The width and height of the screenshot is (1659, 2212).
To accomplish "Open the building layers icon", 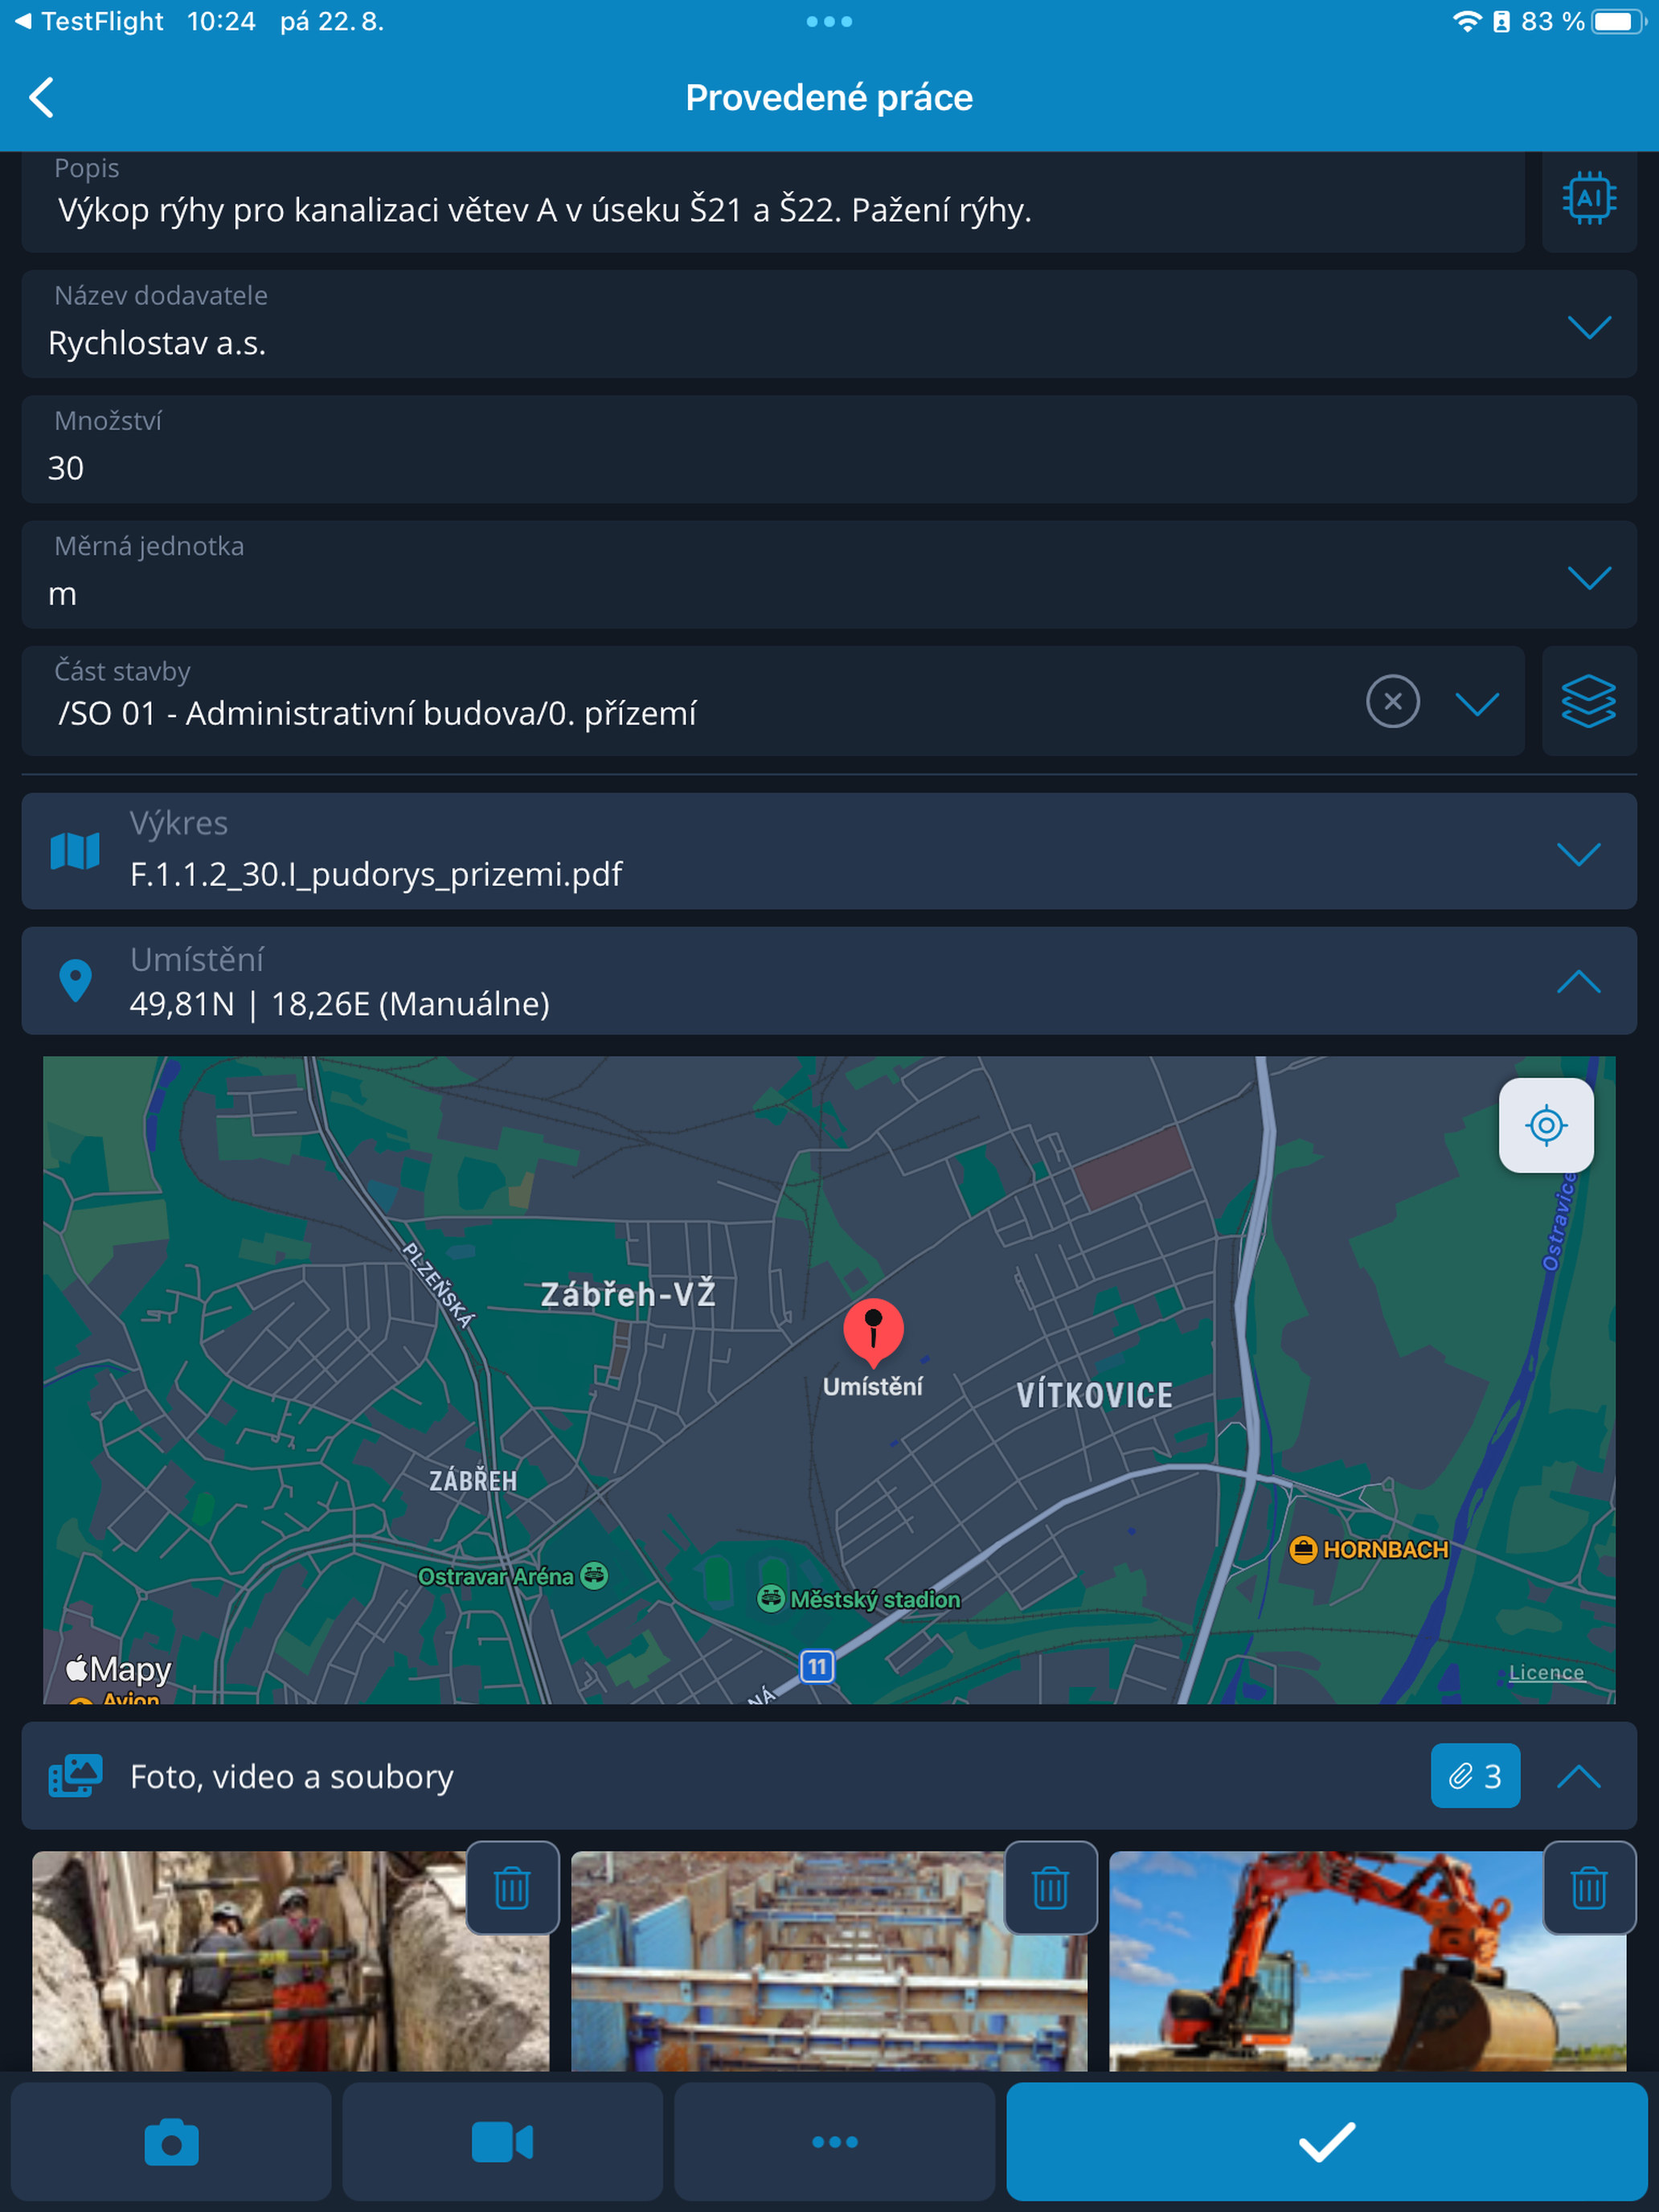I will point(1588,701).
